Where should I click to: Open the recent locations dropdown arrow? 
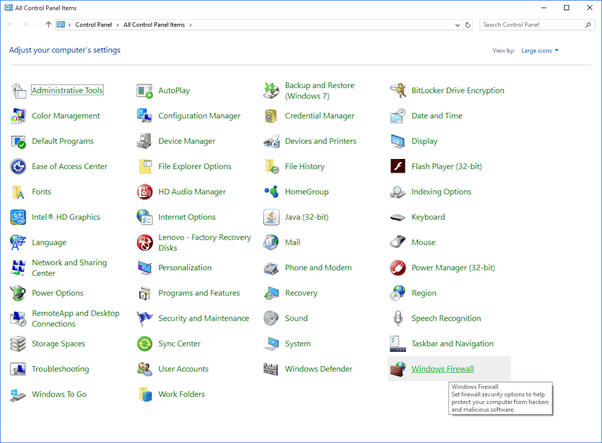point(37,25)
